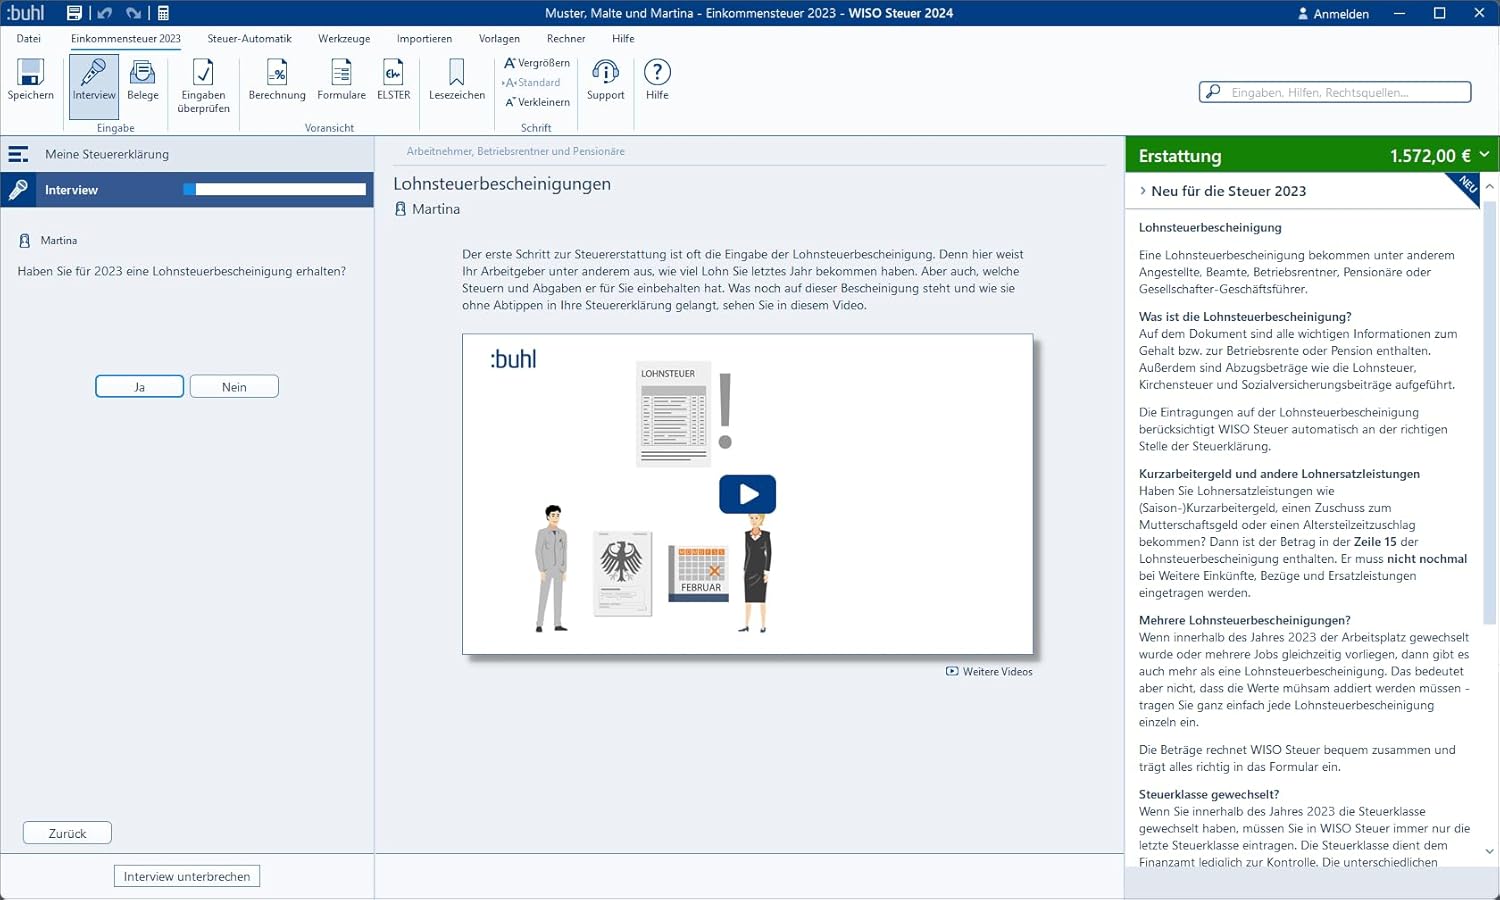
Task: Open the Hilfe ribbon tab
Action: tap(623, 38)
